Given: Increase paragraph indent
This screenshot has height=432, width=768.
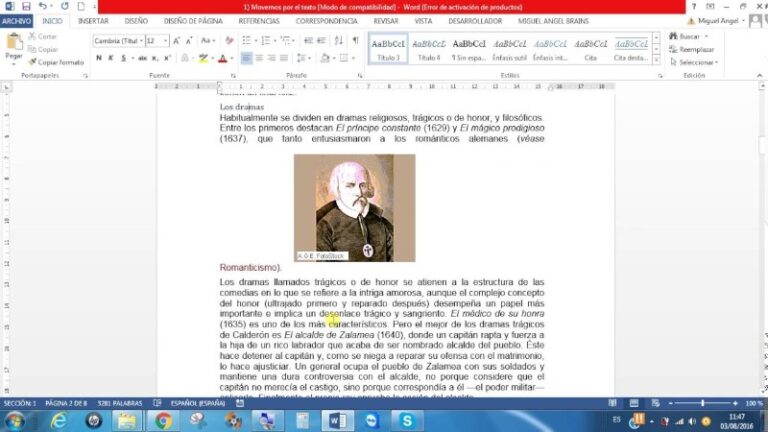Looking at the screenshot, I should (x=321, y=41).
